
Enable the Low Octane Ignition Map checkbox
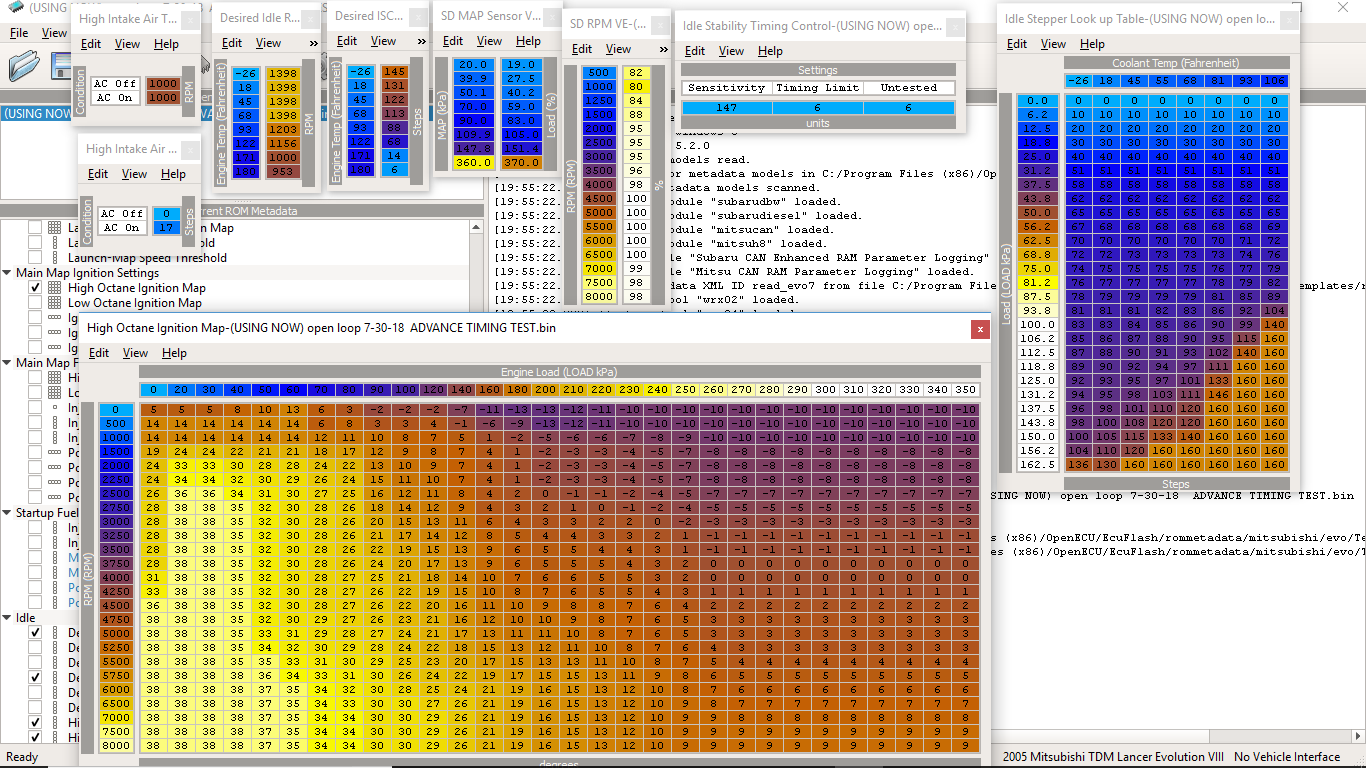[35, 303]
